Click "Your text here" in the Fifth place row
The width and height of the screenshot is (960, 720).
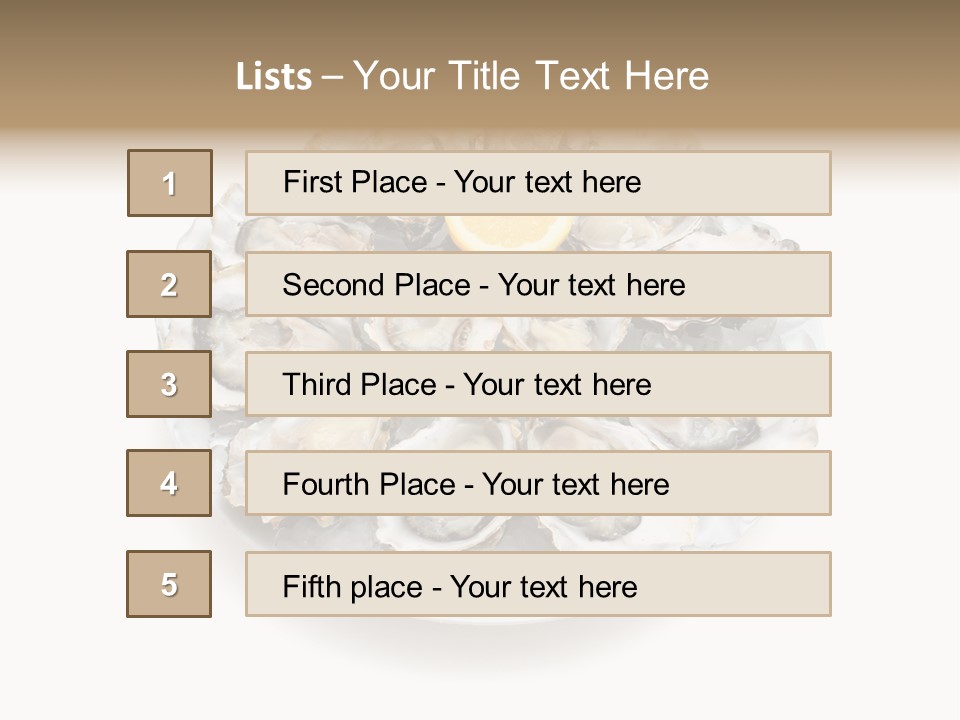[x=543, y=586]
